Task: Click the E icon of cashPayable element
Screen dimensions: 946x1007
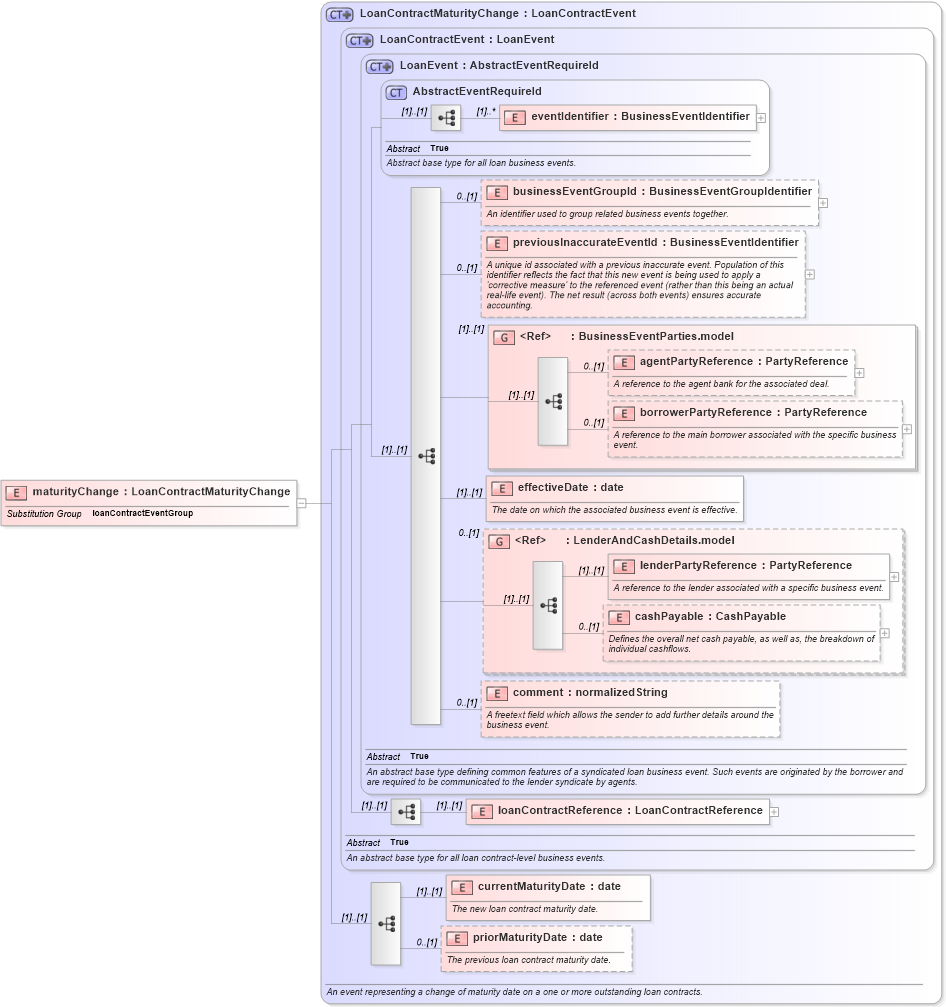Action: coord(619,617)
